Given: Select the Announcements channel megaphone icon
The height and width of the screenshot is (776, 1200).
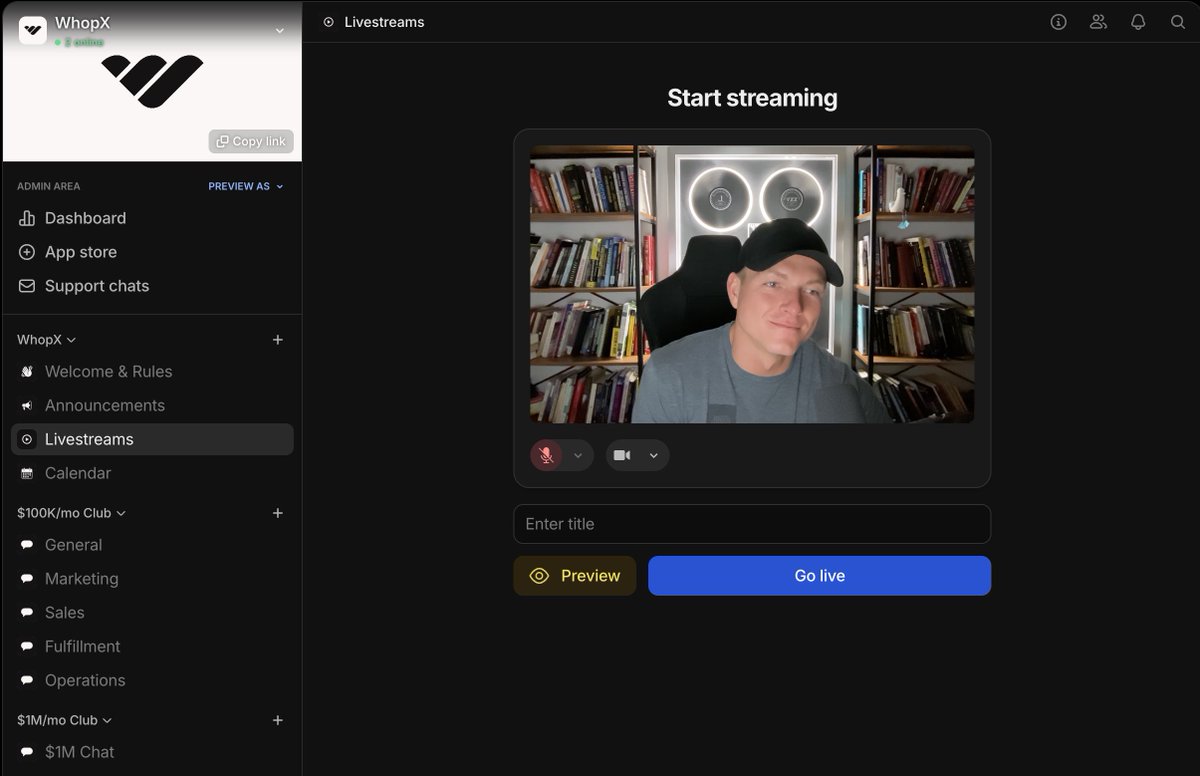Looking at the screenshot, I should click(27, 405).
